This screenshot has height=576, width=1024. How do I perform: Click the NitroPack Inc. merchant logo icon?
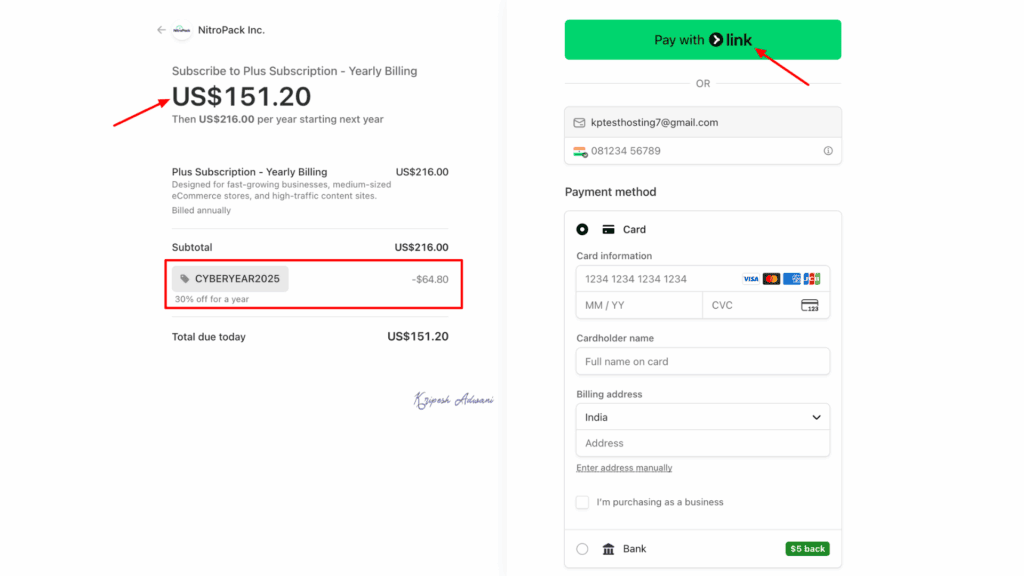[181, 31]
